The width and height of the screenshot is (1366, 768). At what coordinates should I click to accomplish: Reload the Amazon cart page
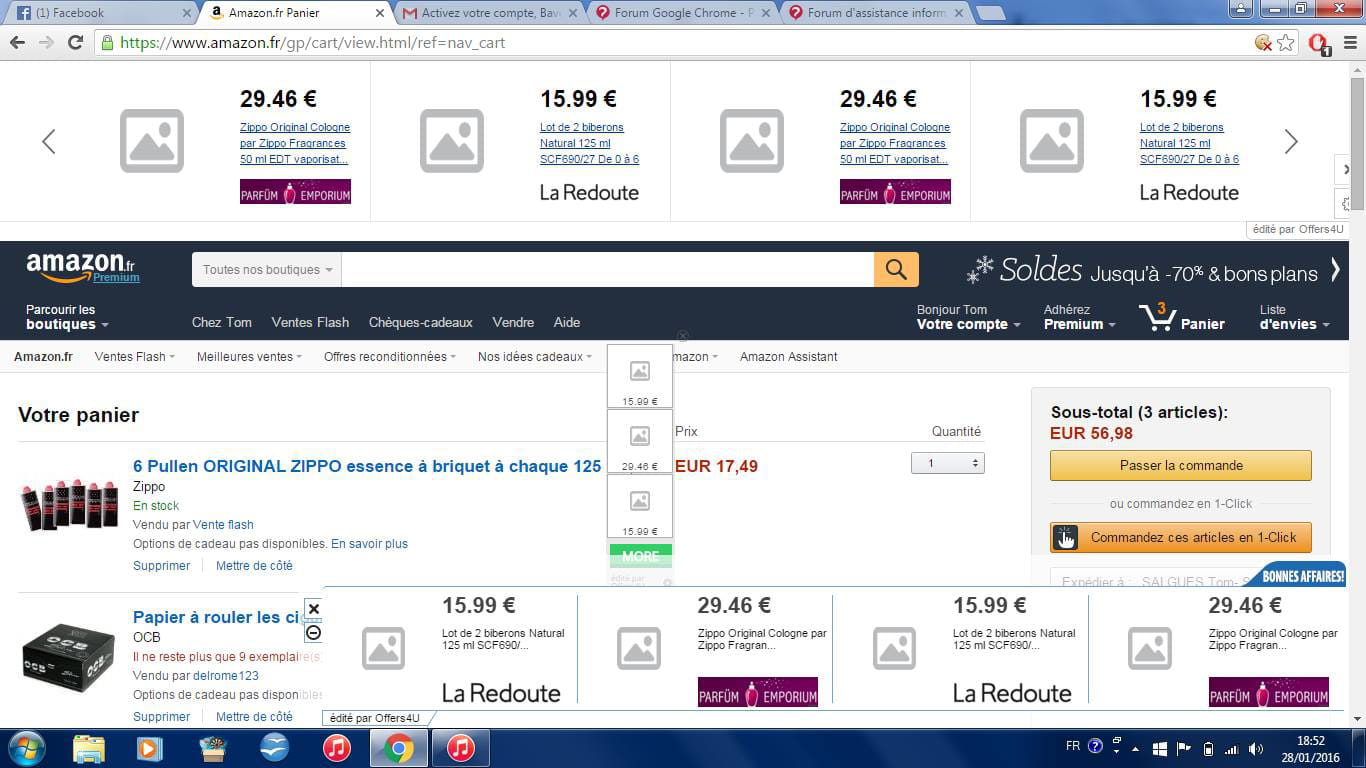(x=75, y=42)
